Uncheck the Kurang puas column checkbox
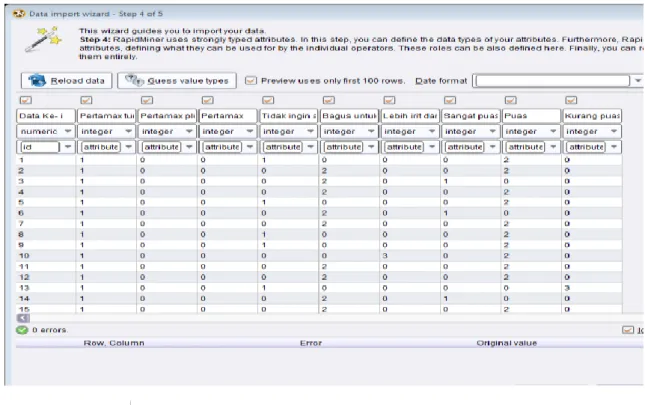The height and width of the screenshot is (405, 645). tap(571, 100)
